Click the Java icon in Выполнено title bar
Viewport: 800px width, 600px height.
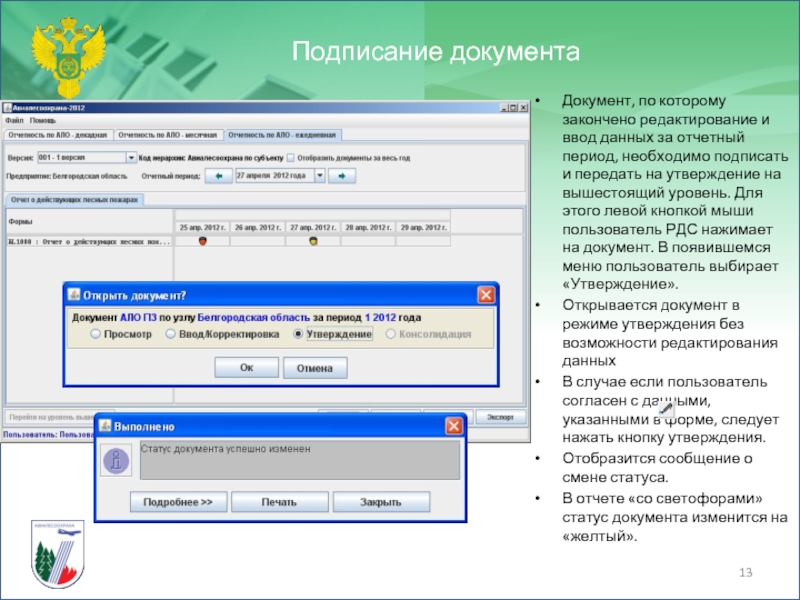click(x=105, y=424)
